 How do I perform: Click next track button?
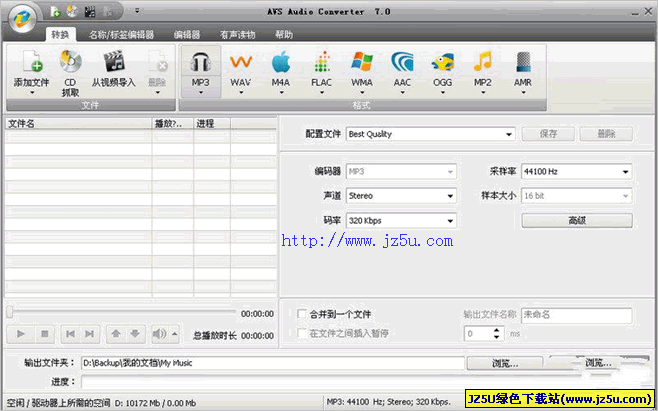90,334
